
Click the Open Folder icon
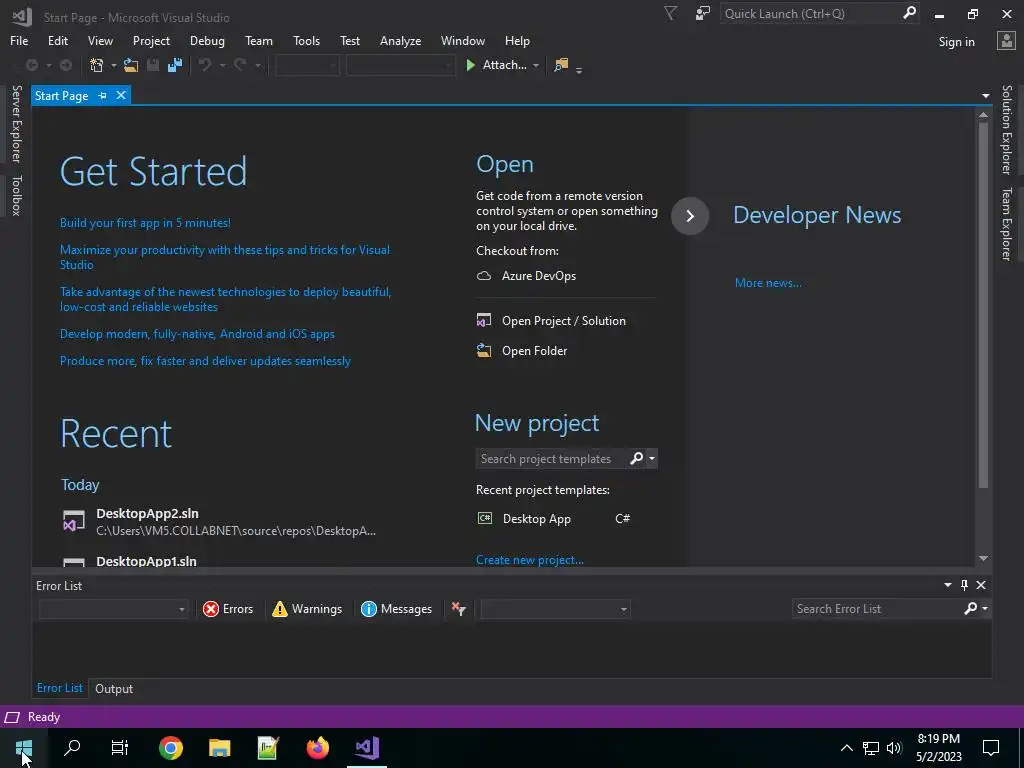pyautogui.click(x=484, y=351)
